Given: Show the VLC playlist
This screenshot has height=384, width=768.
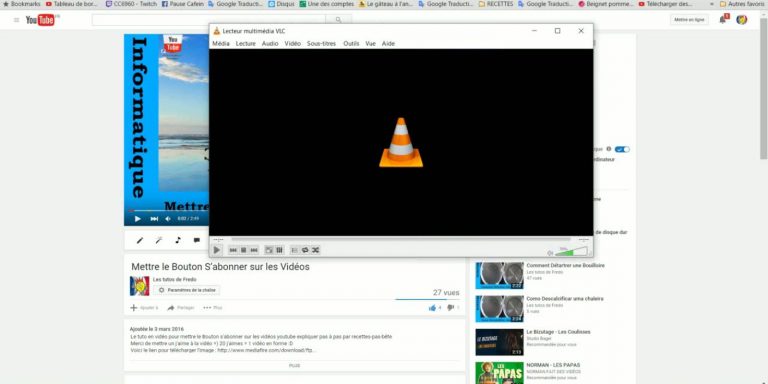Looking at the screenshot, I should [294, 250].
